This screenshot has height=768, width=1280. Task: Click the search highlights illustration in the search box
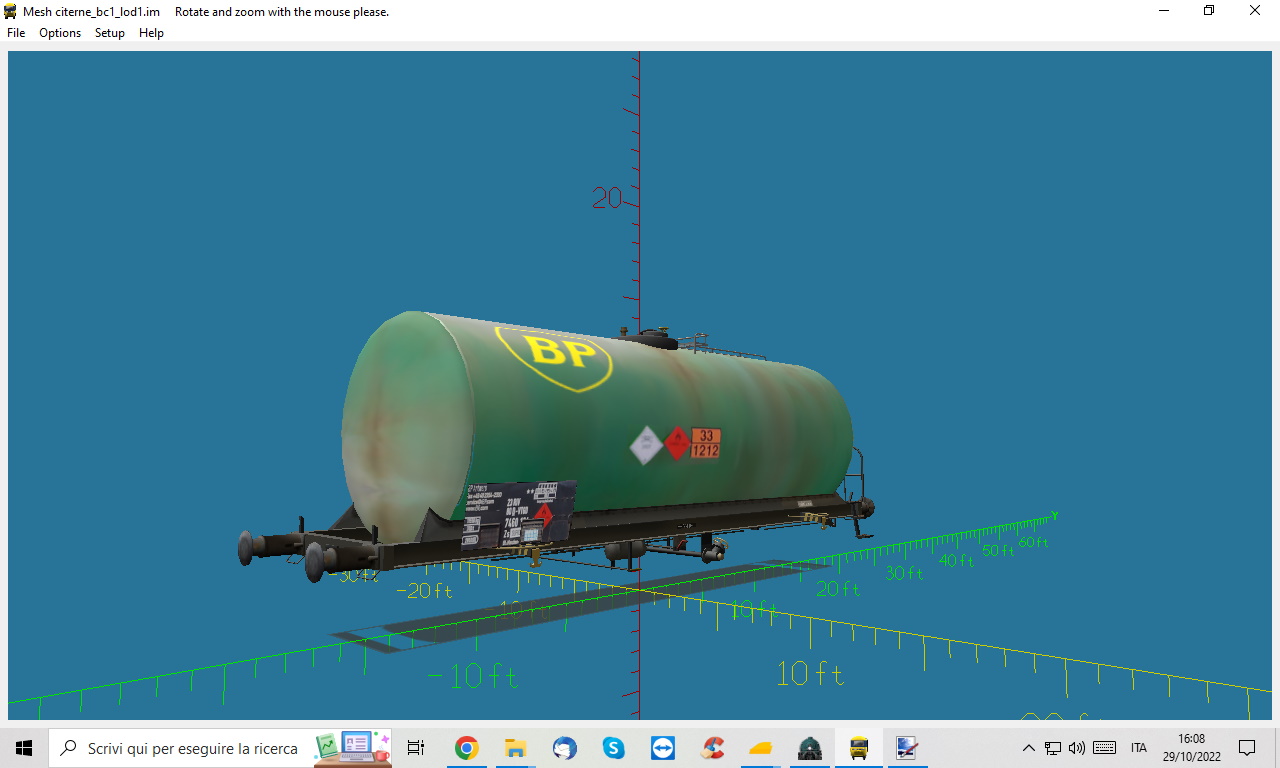[x=353, y=748]
